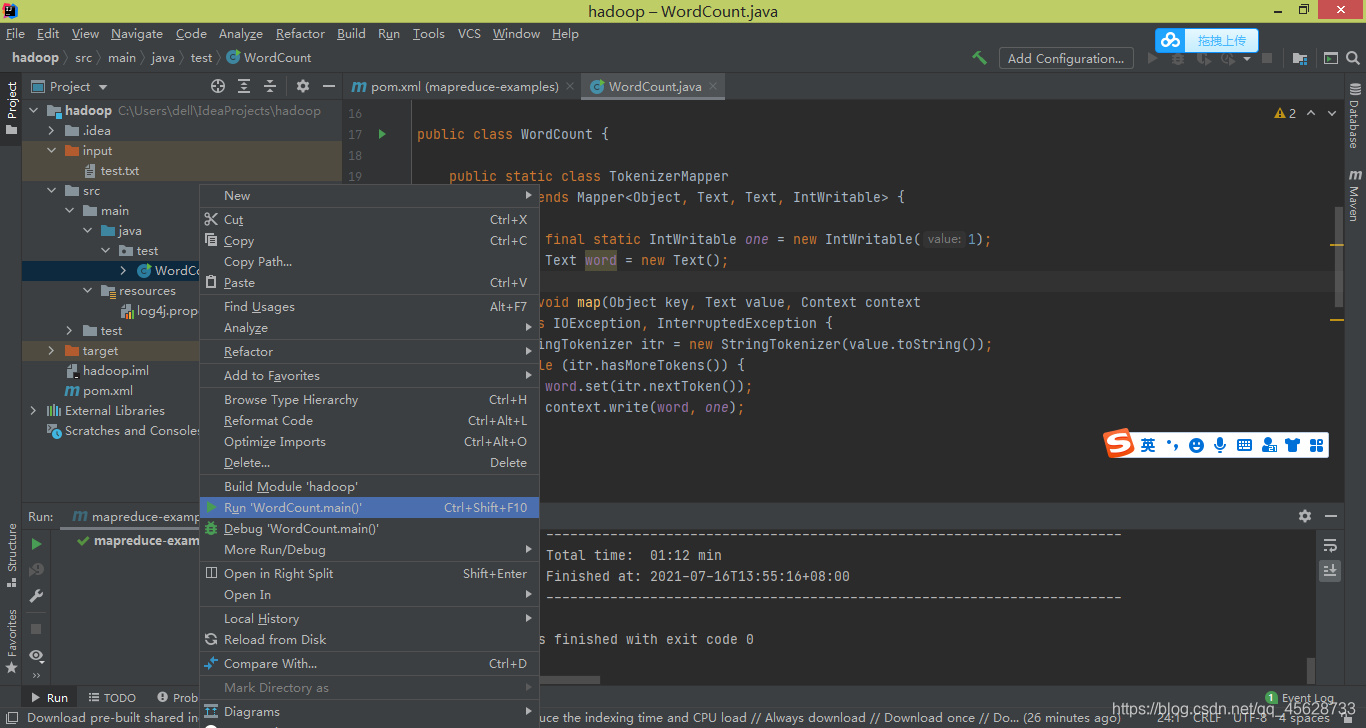Toggle Structure tool window side tab
The image size is (1366, 728).
click(x=11, y=556)
